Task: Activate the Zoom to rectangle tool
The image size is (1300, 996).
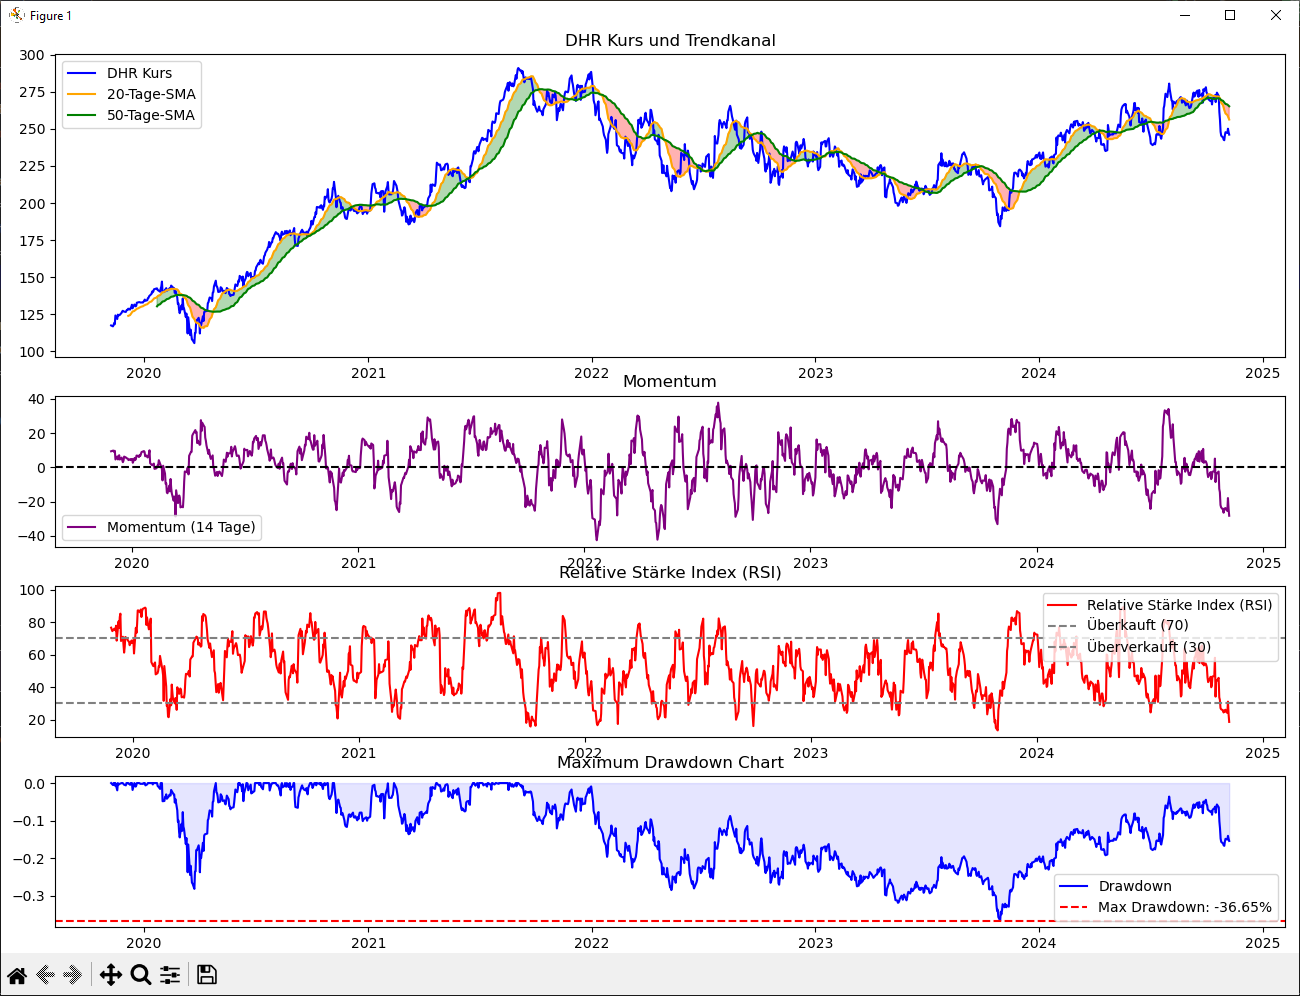Action: pyautogui.click(x=141, y=975)
